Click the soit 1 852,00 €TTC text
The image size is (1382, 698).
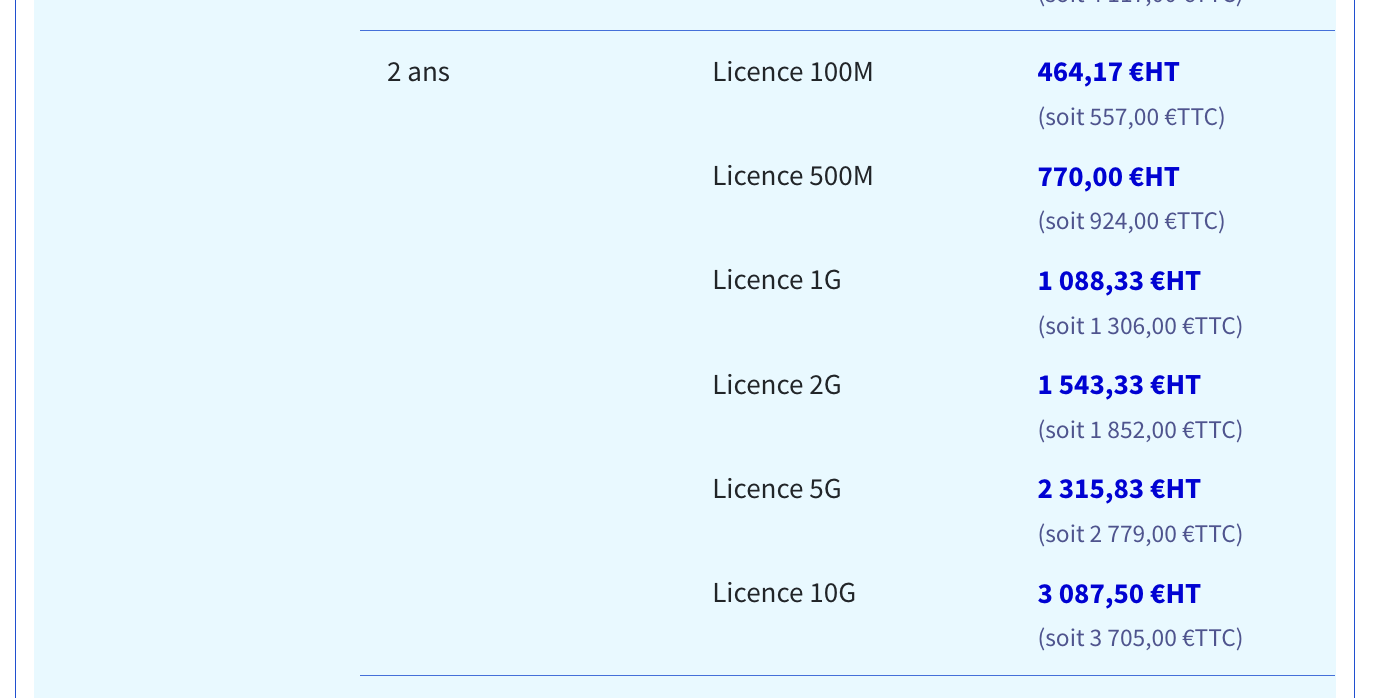1140,430
